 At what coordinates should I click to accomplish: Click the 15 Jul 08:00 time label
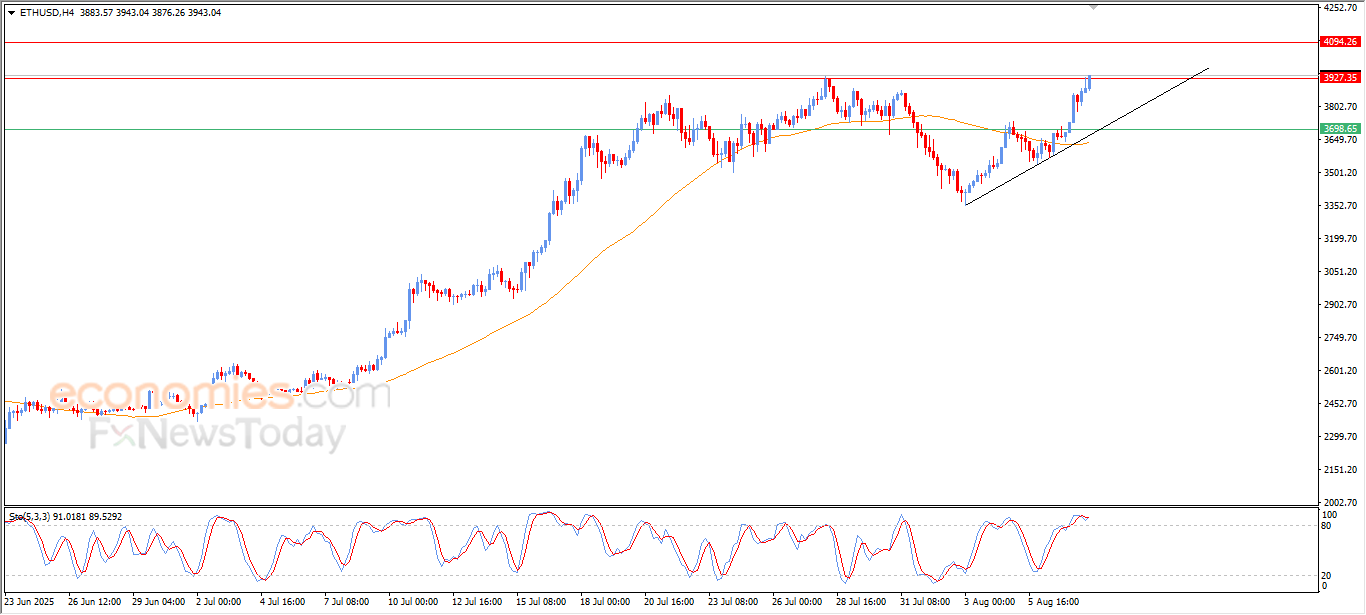(542, 602)
